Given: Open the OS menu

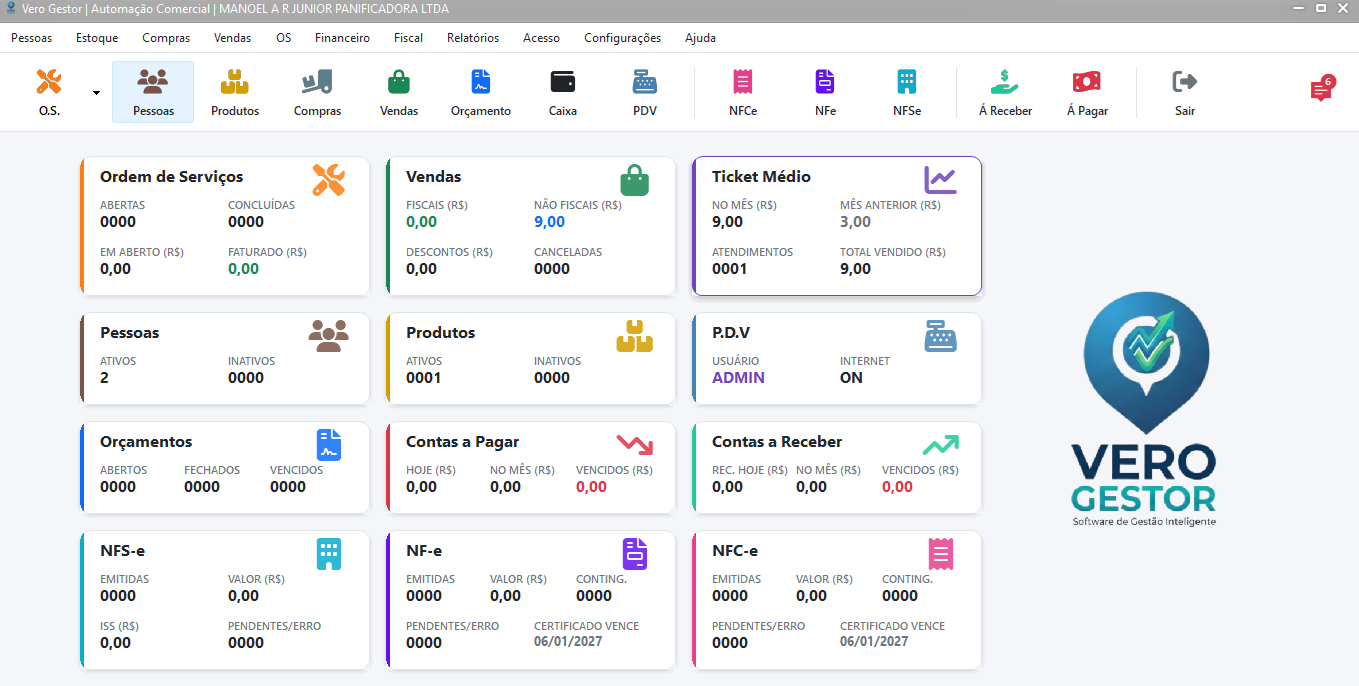Looking at the screenshot, I should tap(284, 38).
